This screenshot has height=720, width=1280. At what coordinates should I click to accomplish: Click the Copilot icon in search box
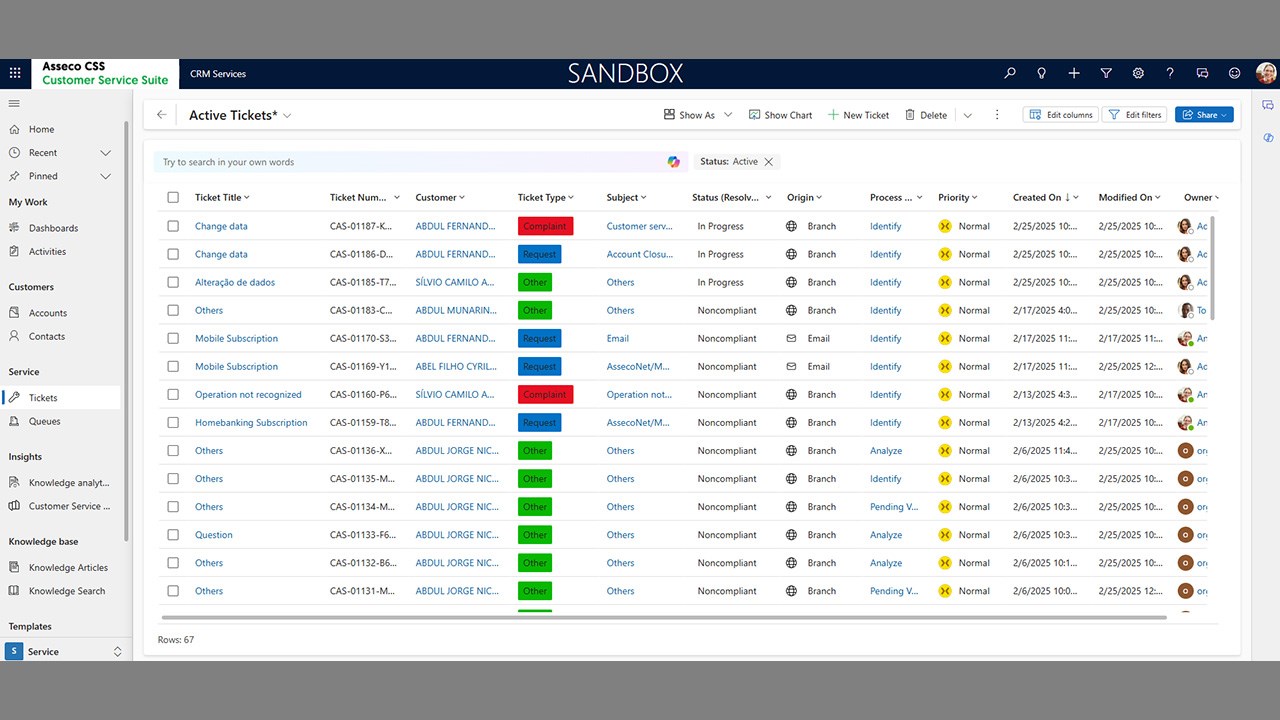(674, 162)
